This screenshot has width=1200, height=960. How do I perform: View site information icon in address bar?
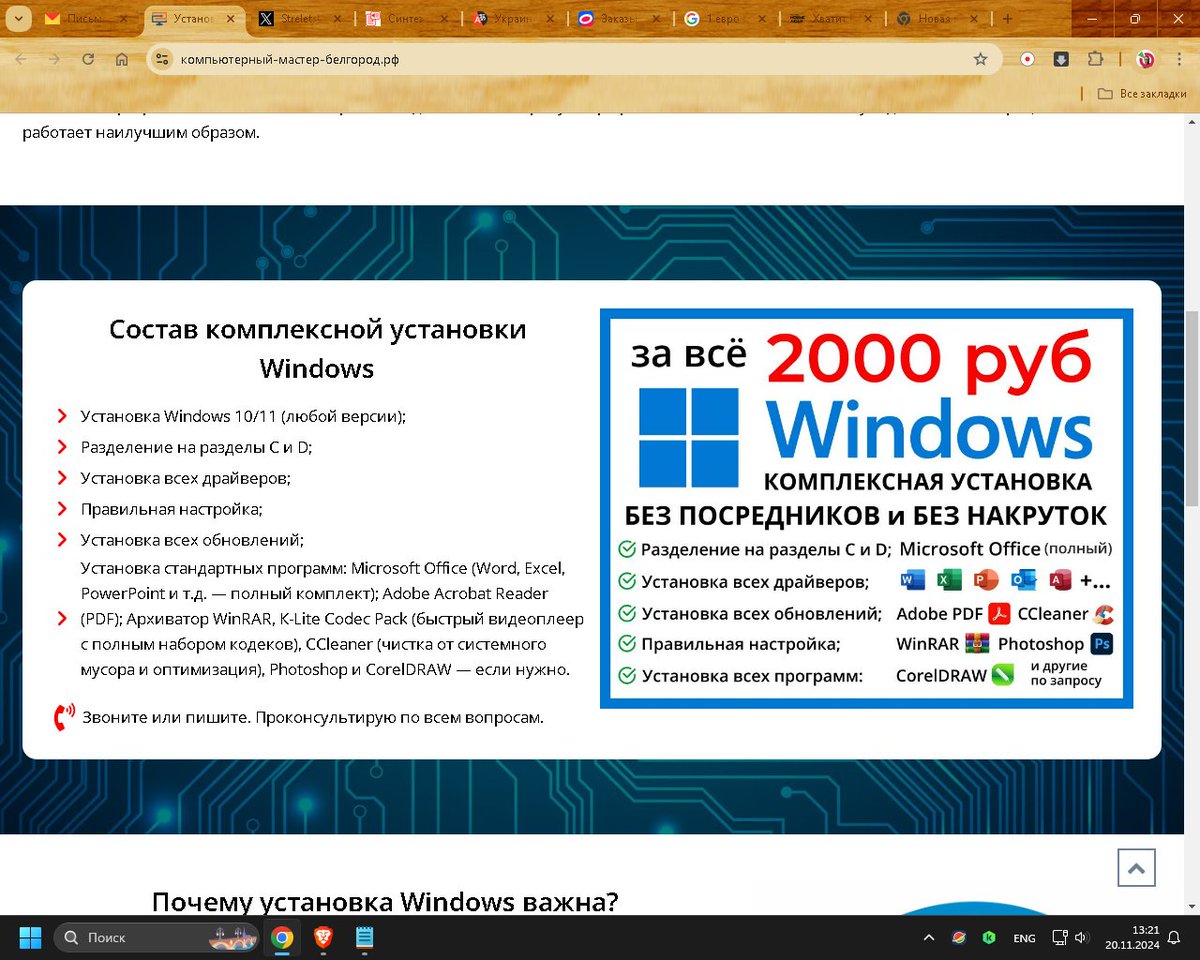pyautogui.click(x=163, y=59)
